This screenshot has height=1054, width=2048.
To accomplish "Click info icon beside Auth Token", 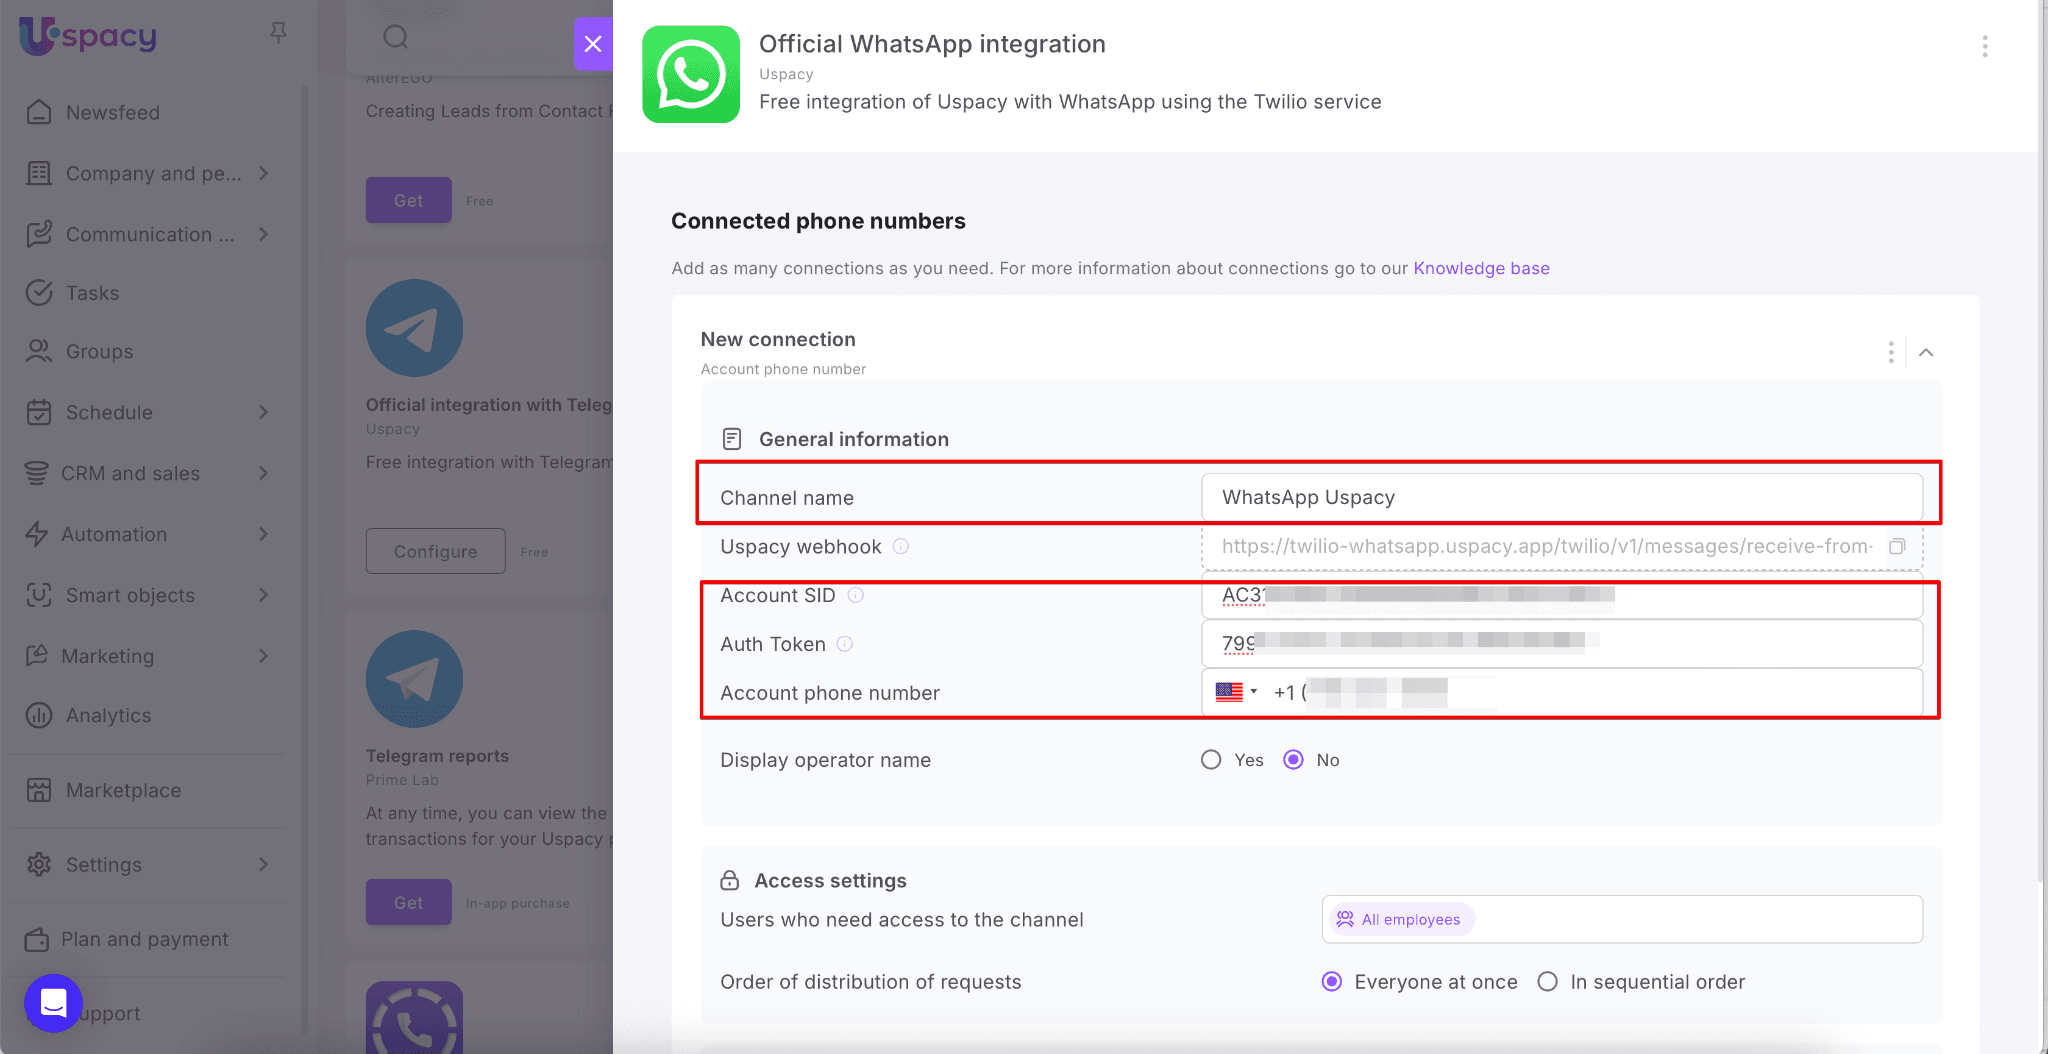I will tap(845, 644).
